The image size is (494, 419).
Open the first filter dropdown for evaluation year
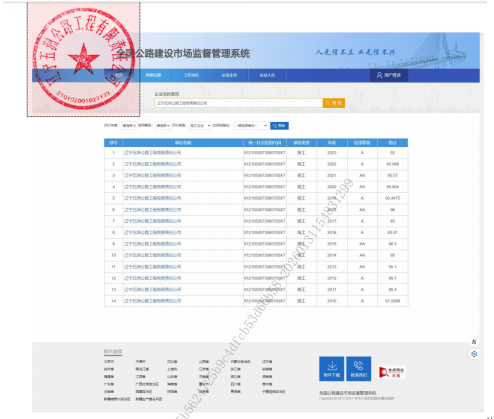point(129,126)
